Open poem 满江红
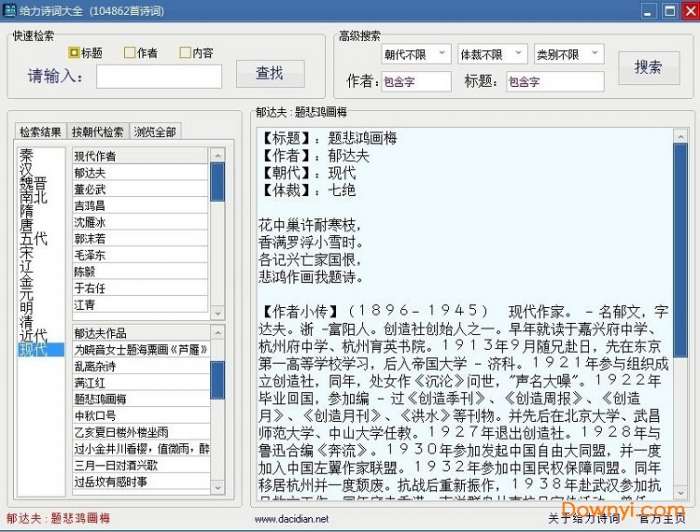700x532 pixels. click(x=141, y=382)
